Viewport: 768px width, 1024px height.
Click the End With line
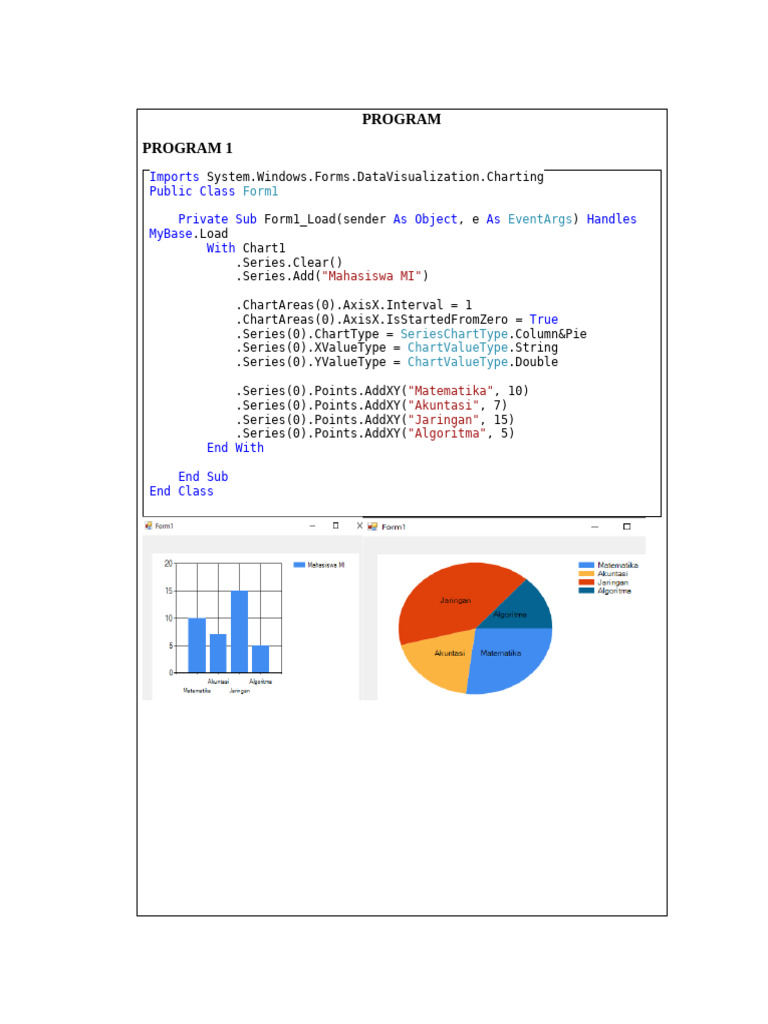coord(235,447)
